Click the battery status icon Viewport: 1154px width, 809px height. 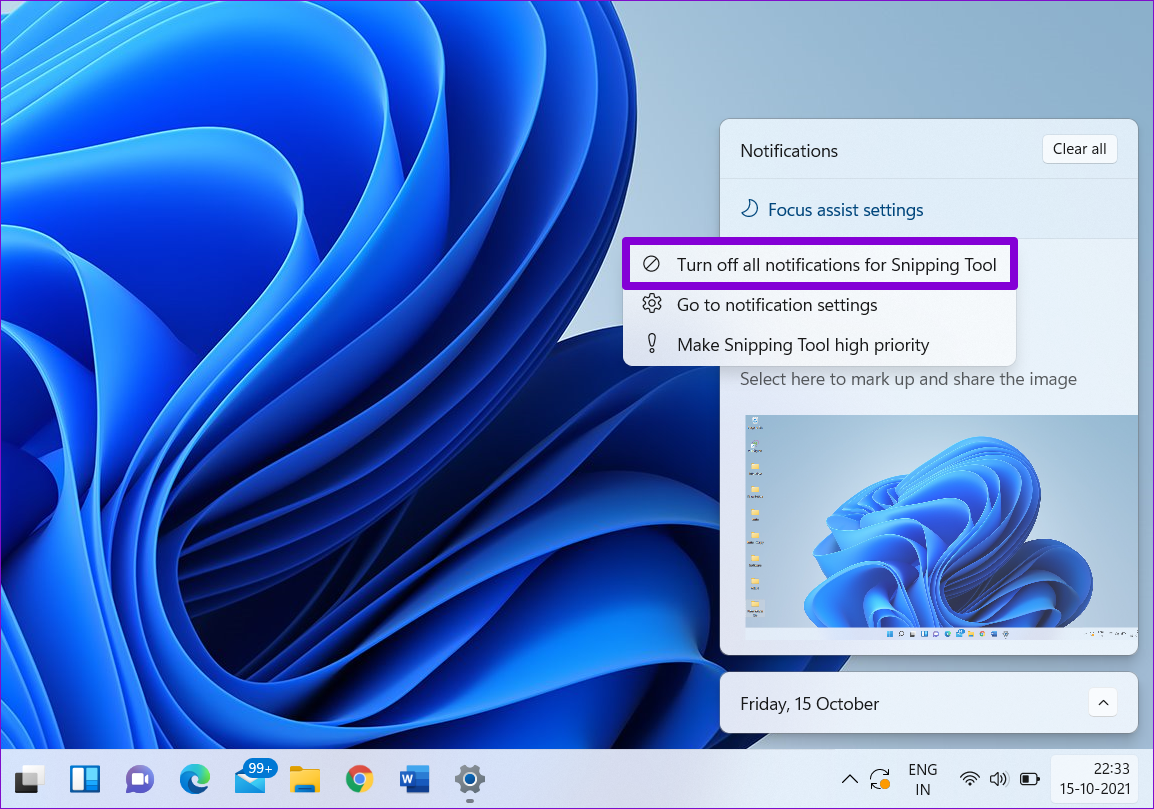pos(1029,779)
